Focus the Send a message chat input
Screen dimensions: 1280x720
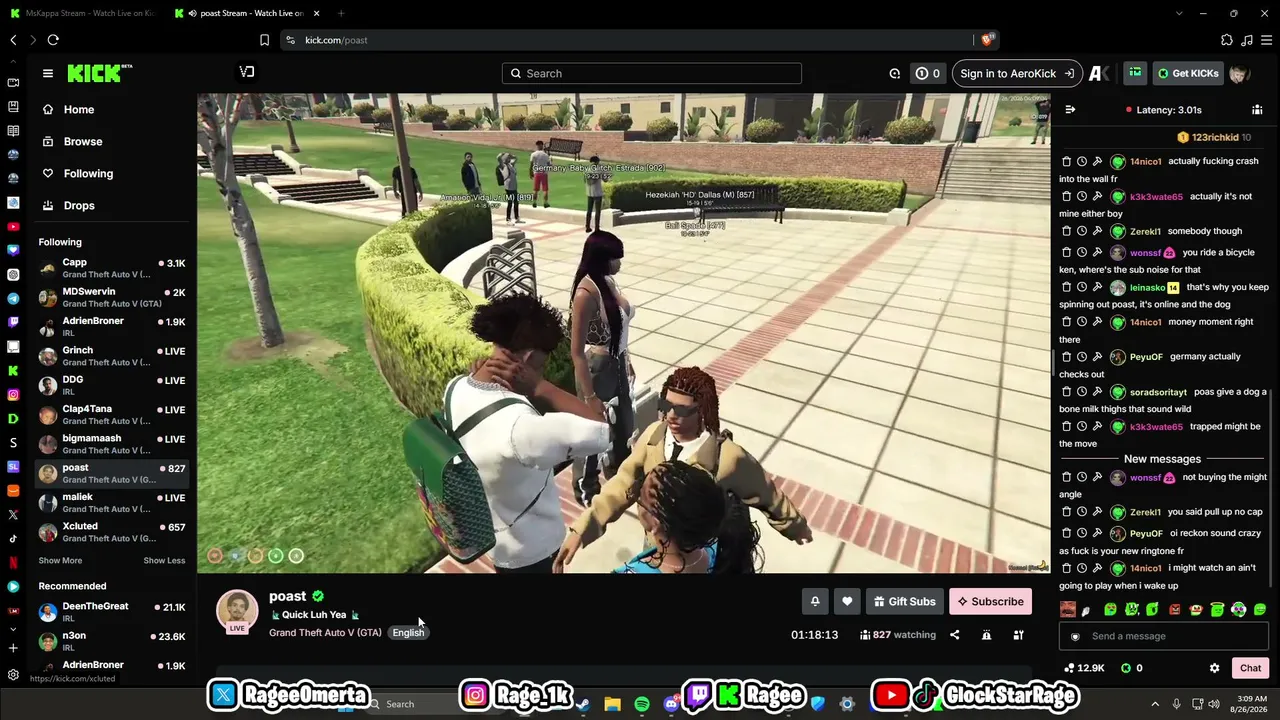(1164, 636)
